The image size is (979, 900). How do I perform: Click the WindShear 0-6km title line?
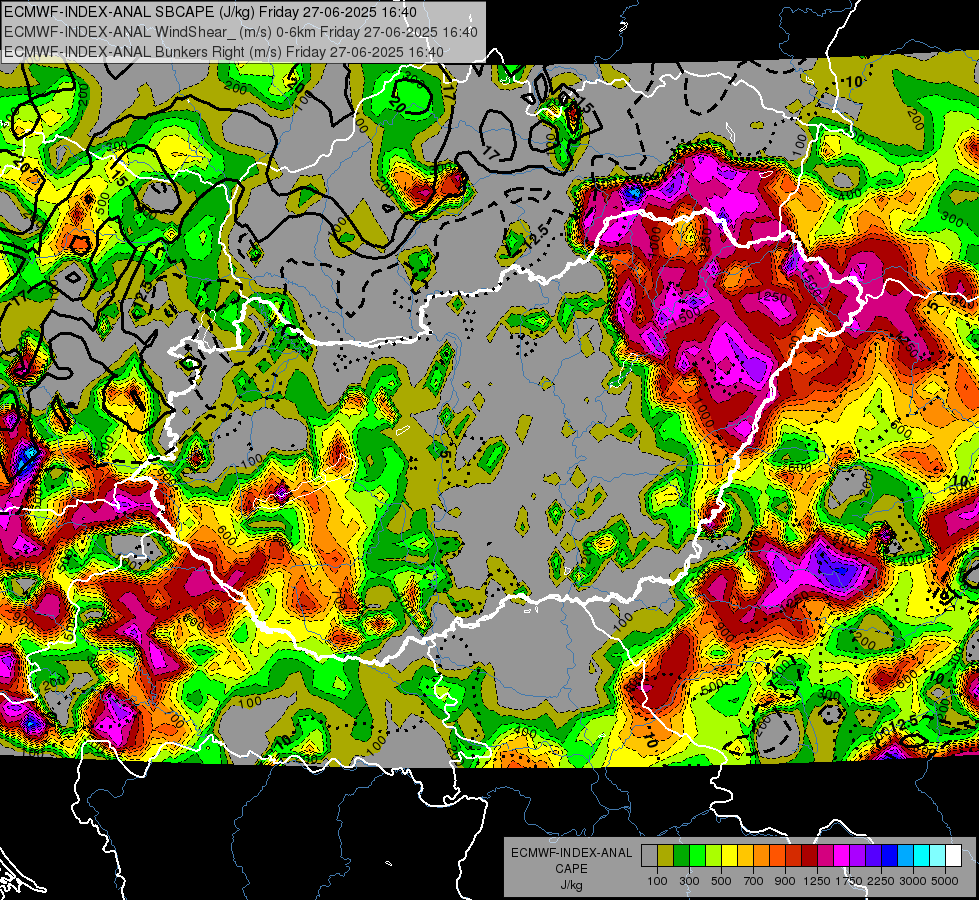pyautogui.click(x=240, y=32)
